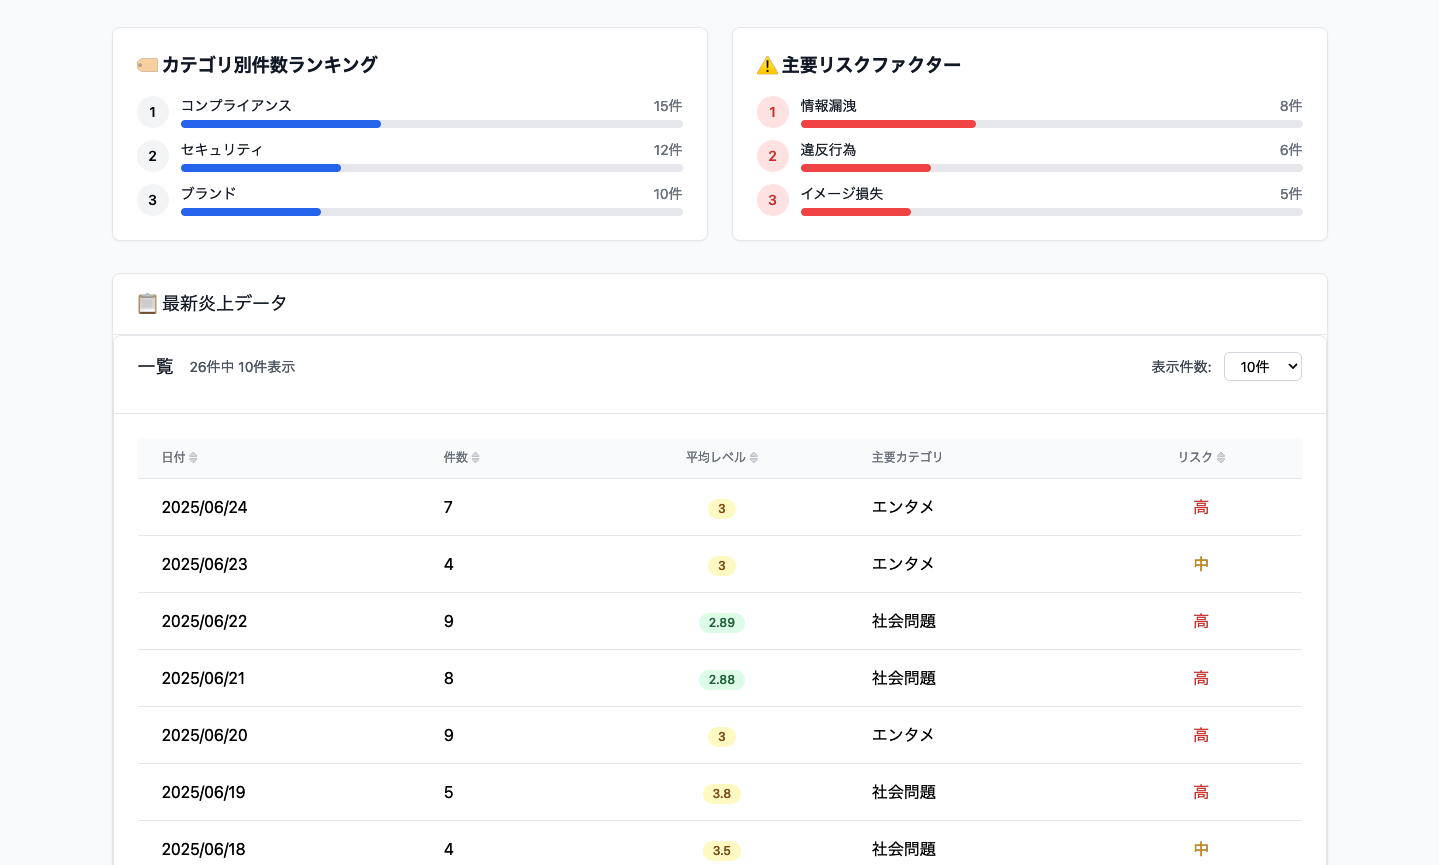Image resolution: width=1439 pixels, height=865 pixels.
Task: Click rank badge 1 next to コンプライアンス
Action: (153, 112)
